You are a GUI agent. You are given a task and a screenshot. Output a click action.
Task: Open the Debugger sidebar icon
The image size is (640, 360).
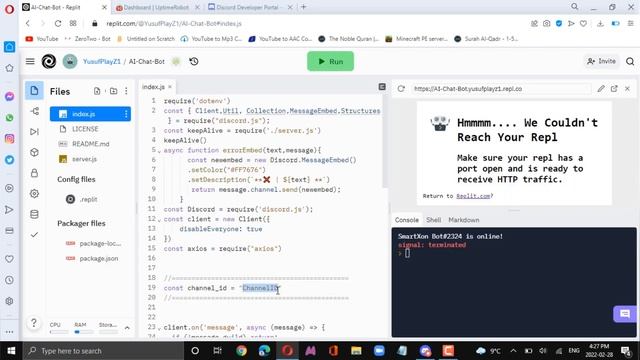34,131
